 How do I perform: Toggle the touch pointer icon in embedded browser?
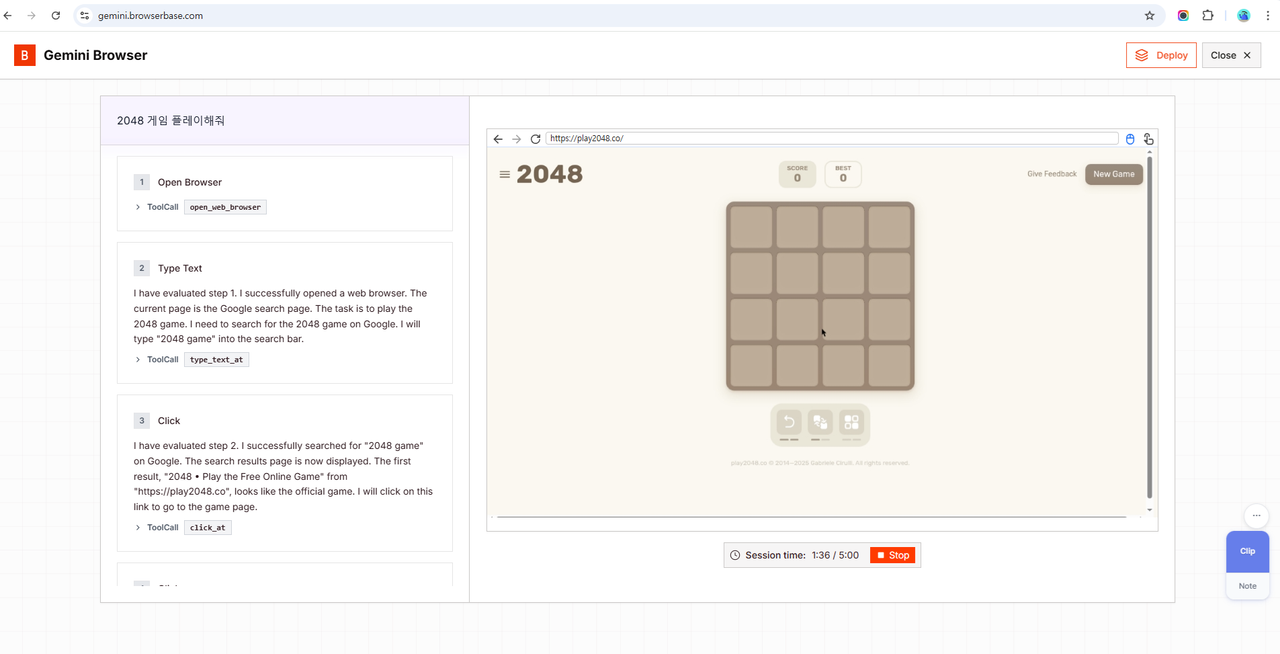(x=1148, y=139)
